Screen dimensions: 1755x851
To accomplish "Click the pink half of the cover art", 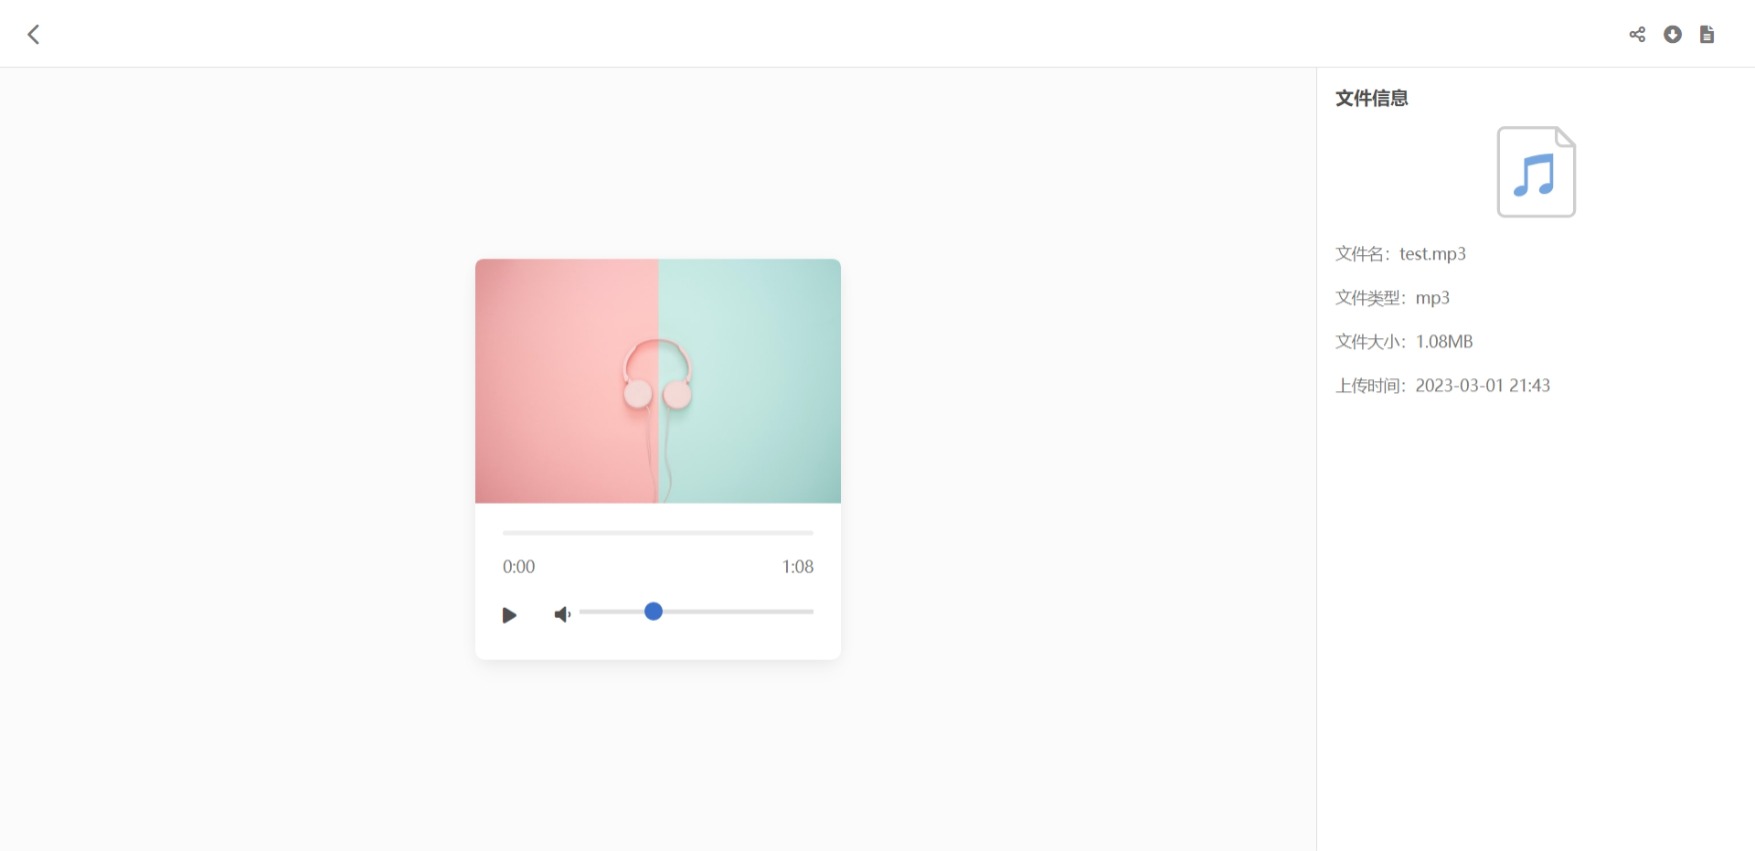I will tap(566, 381).
